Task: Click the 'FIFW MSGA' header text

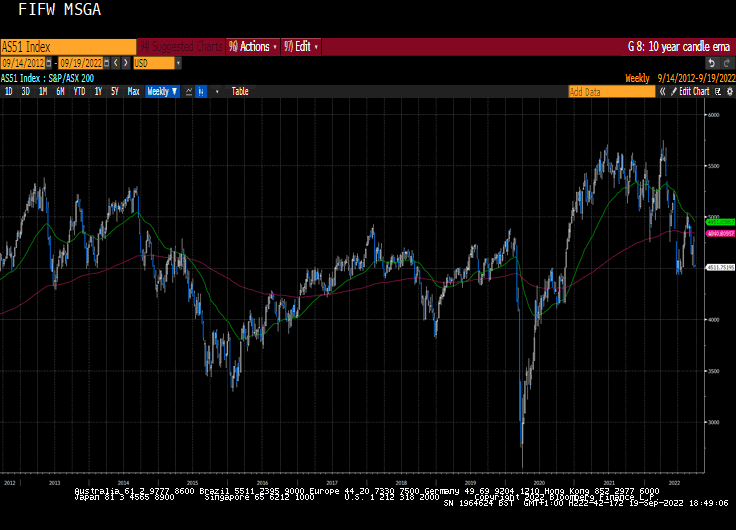Action: tap(59, 10)
